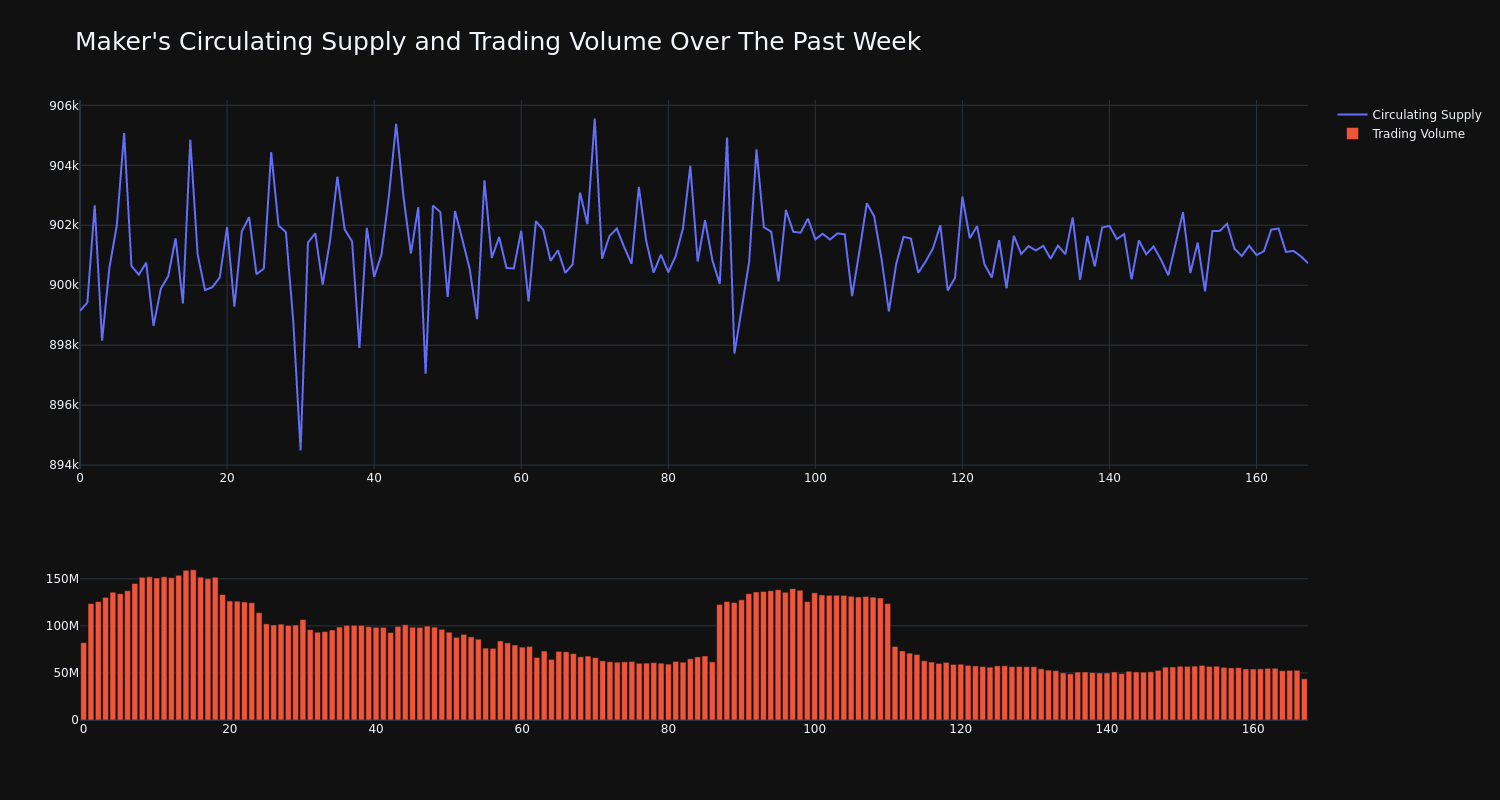Click the 898k supply axis label
The height and width of the screenshot is (800, 1500).
click(64, 346)
